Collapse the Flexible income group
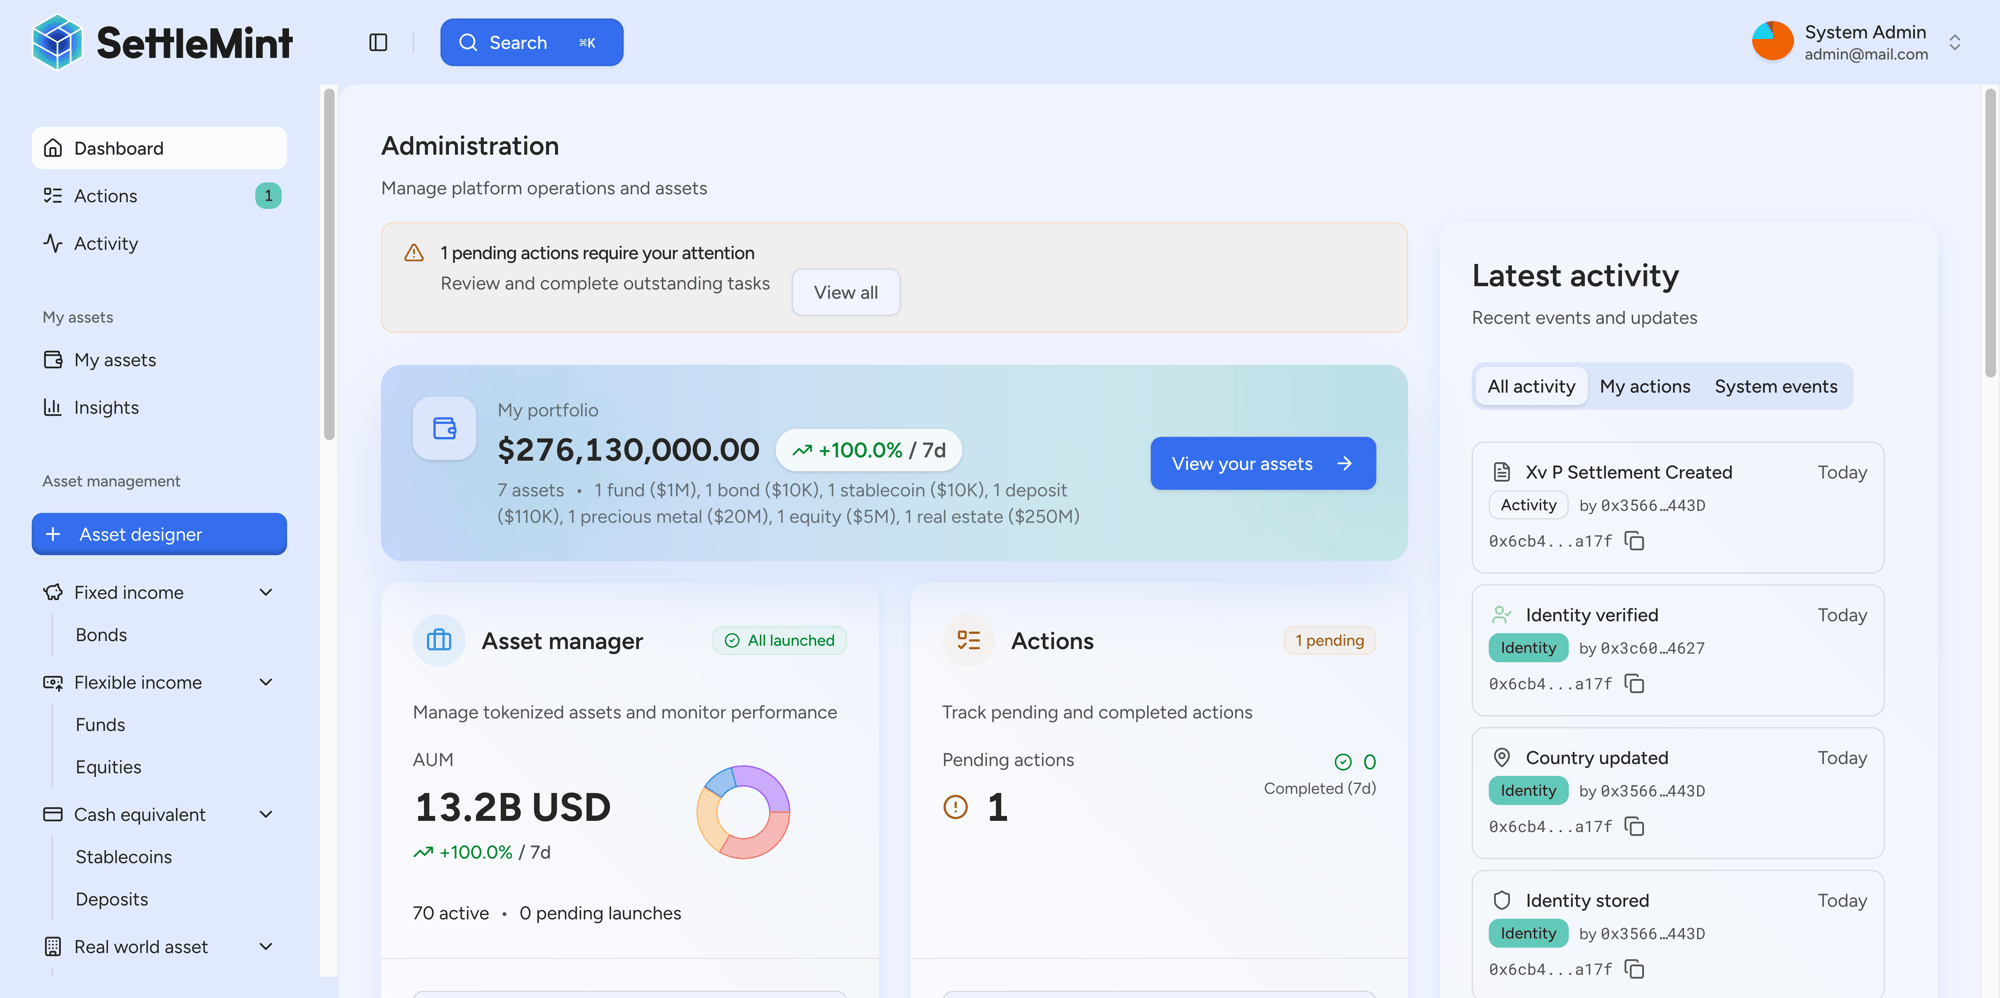The height and width of the screenshot is (998, 2000). (266, 682)
